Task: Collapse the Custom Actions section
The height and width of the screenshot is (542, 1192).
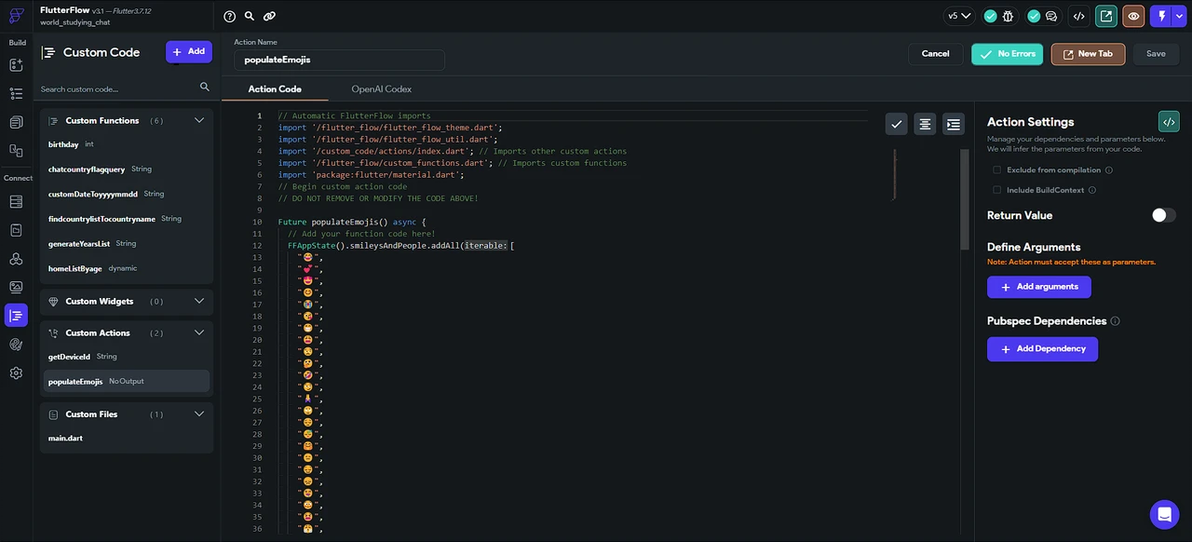Action: coord(199,333)
